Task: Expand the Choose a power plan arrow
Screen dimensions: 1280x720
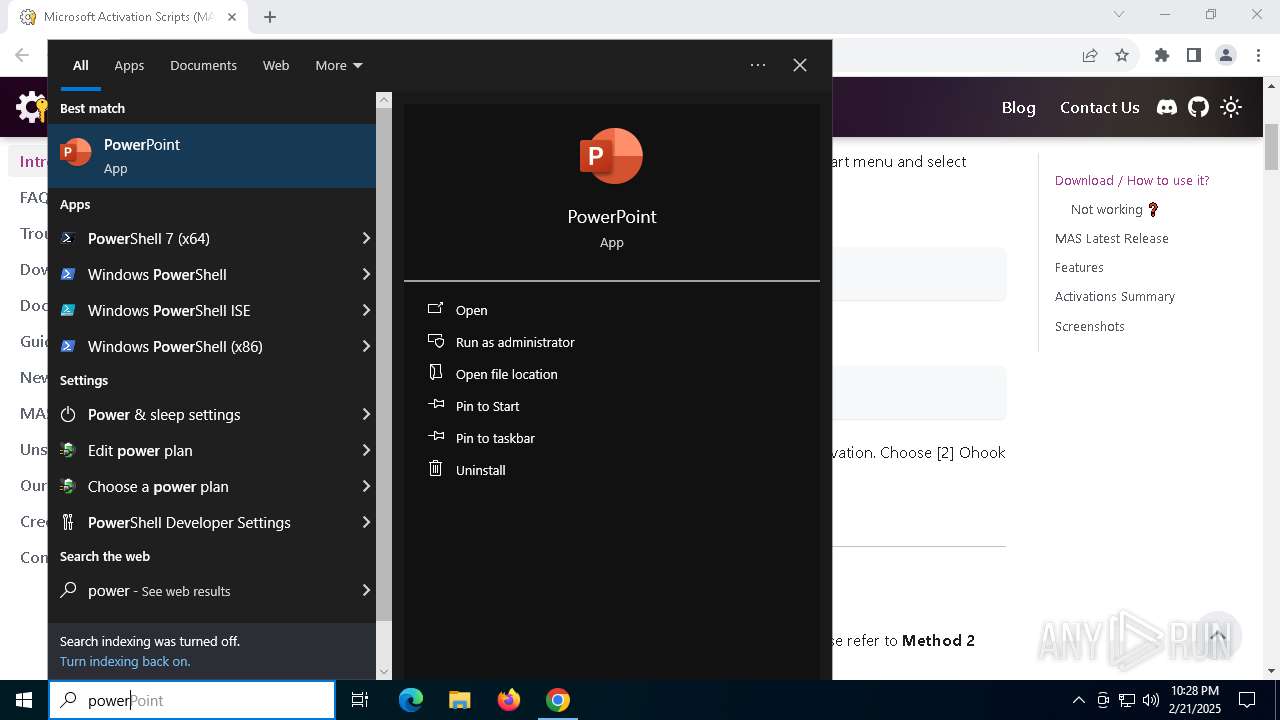Action: 366,486
